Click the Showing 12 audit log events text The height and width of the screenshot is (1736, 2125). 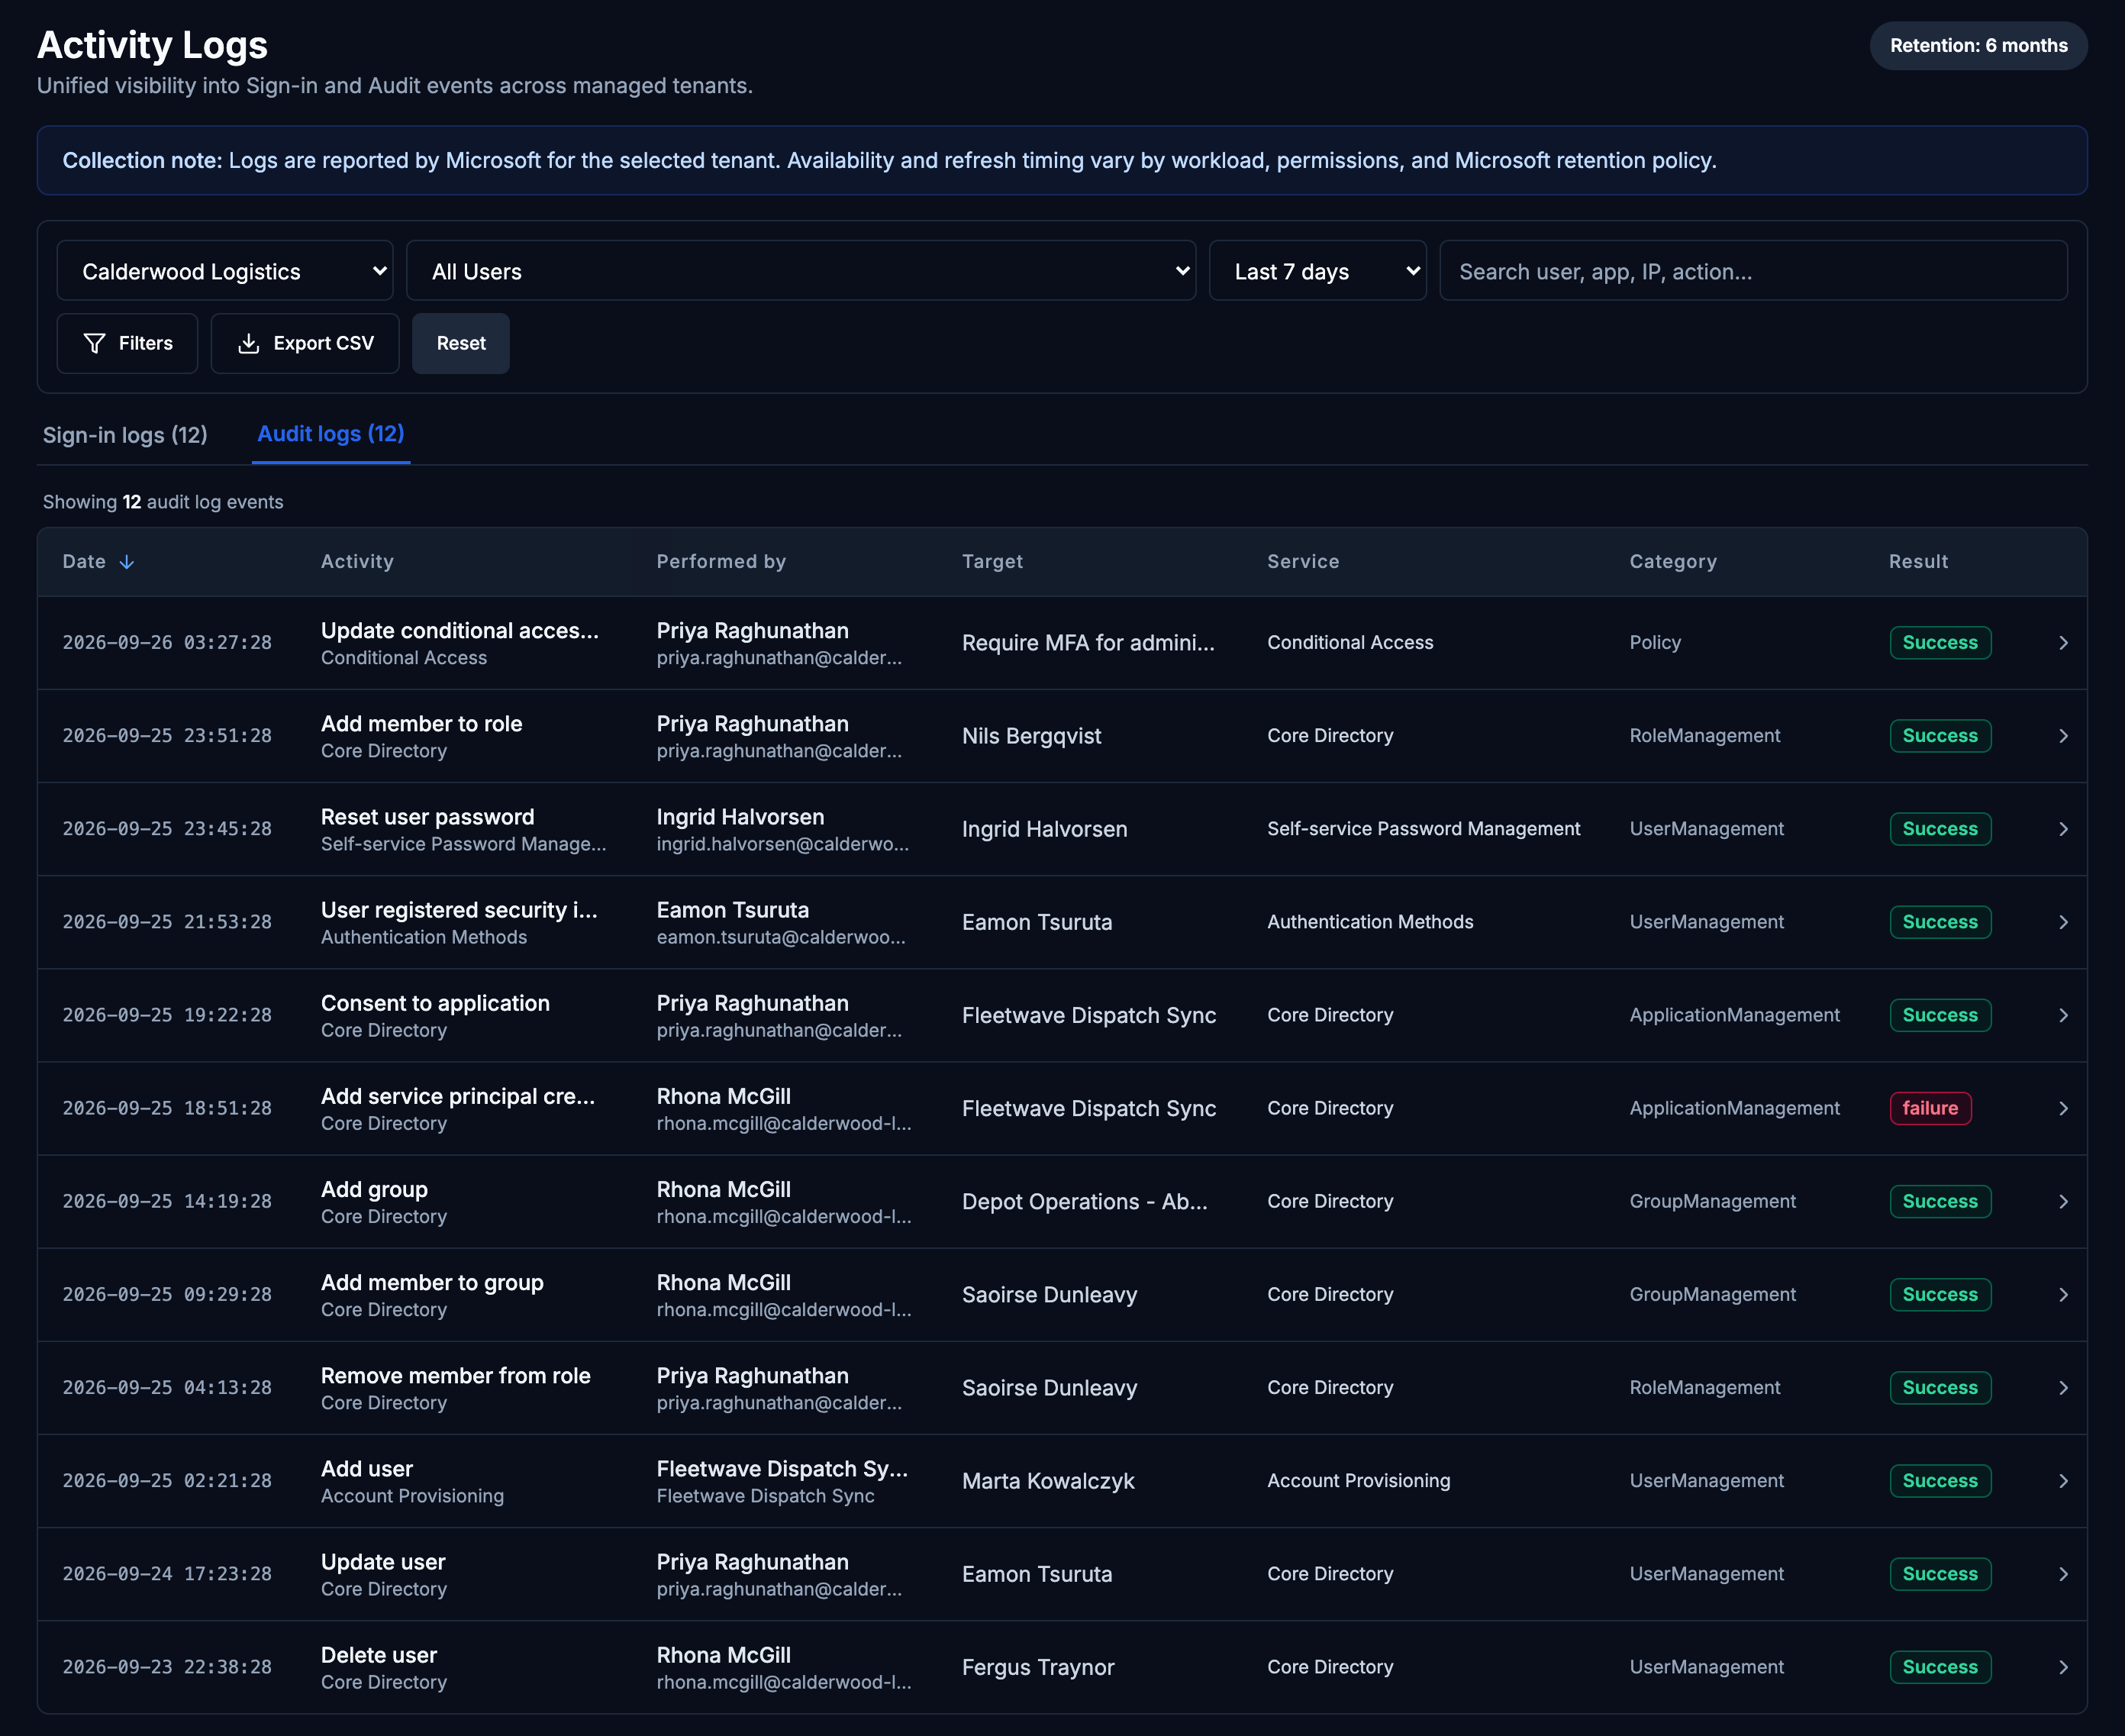click(x=163, y=502)
